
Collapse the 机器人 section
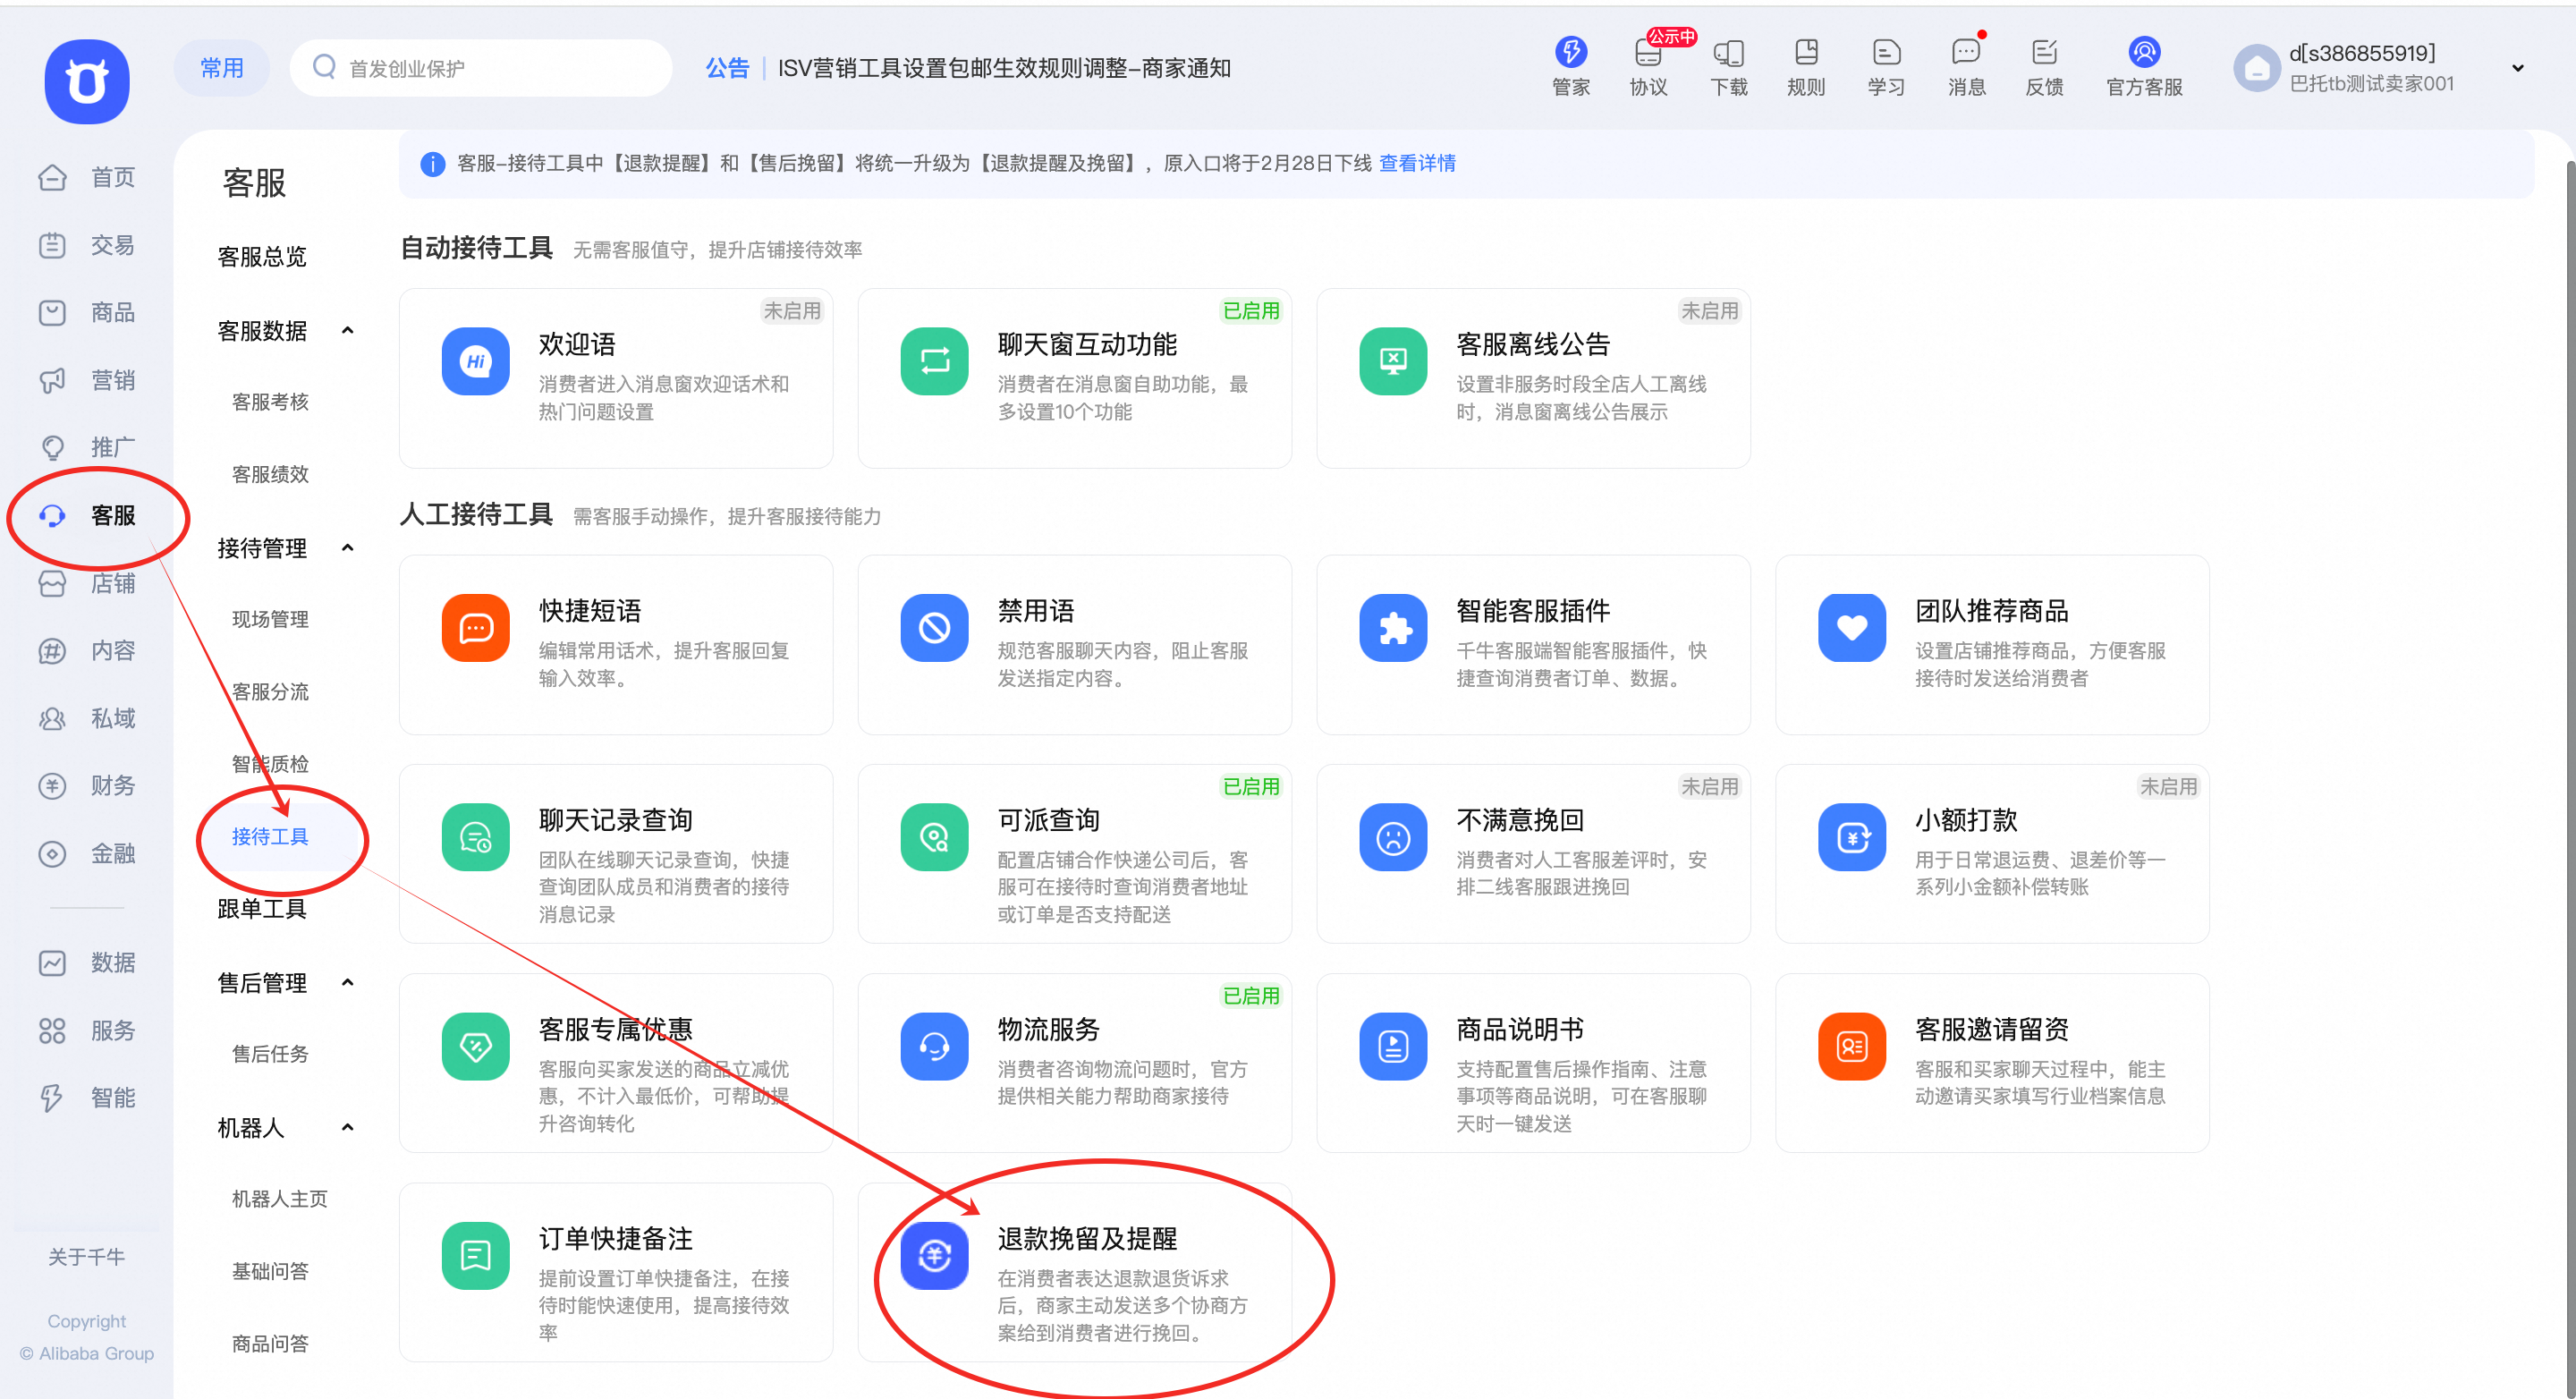click(347, 1128)
